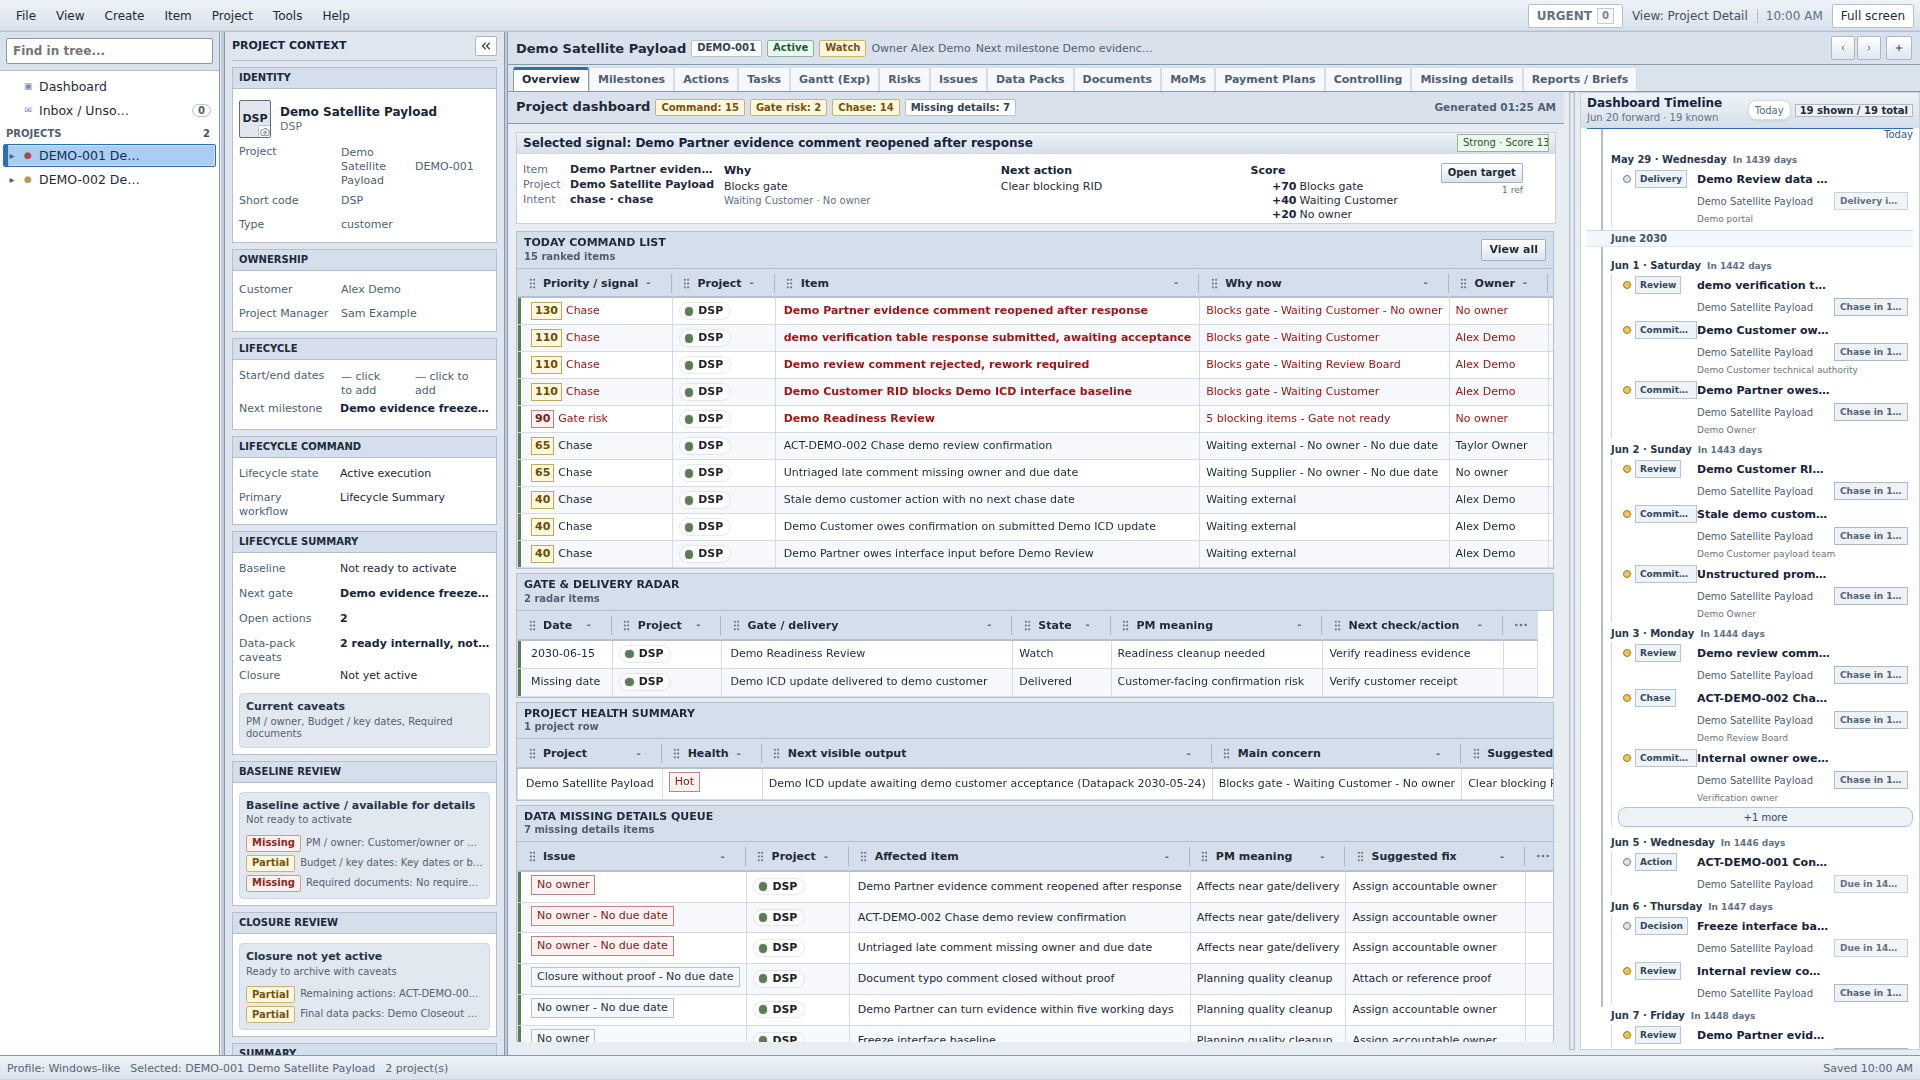1920x1080 pixels.
Task: Click Delivery i... button for Demo Review data
Action: point(1870,202)
